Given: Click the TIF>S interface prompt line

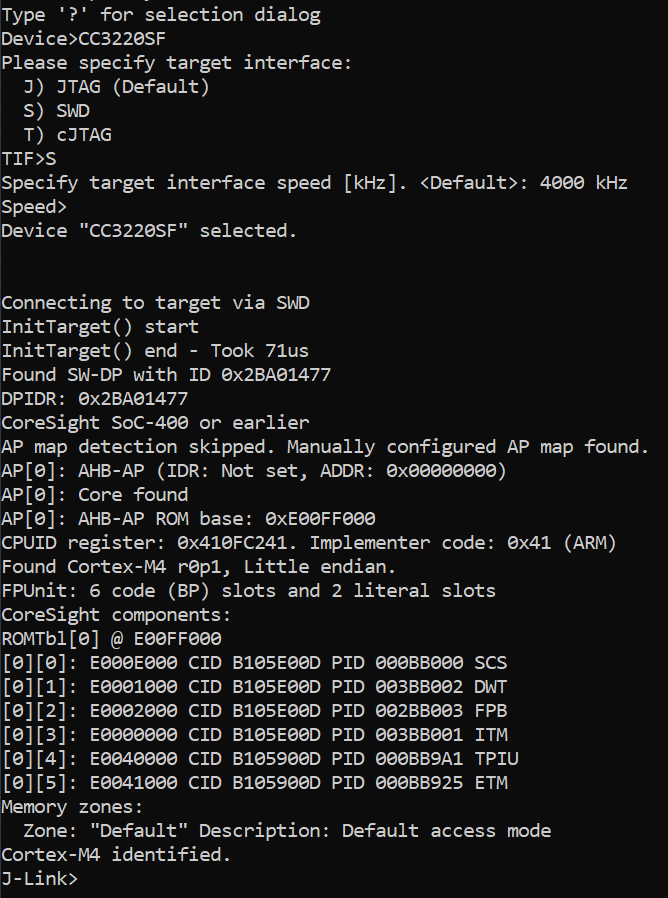Looking at the screenshot, I should (x=29, y=159).
